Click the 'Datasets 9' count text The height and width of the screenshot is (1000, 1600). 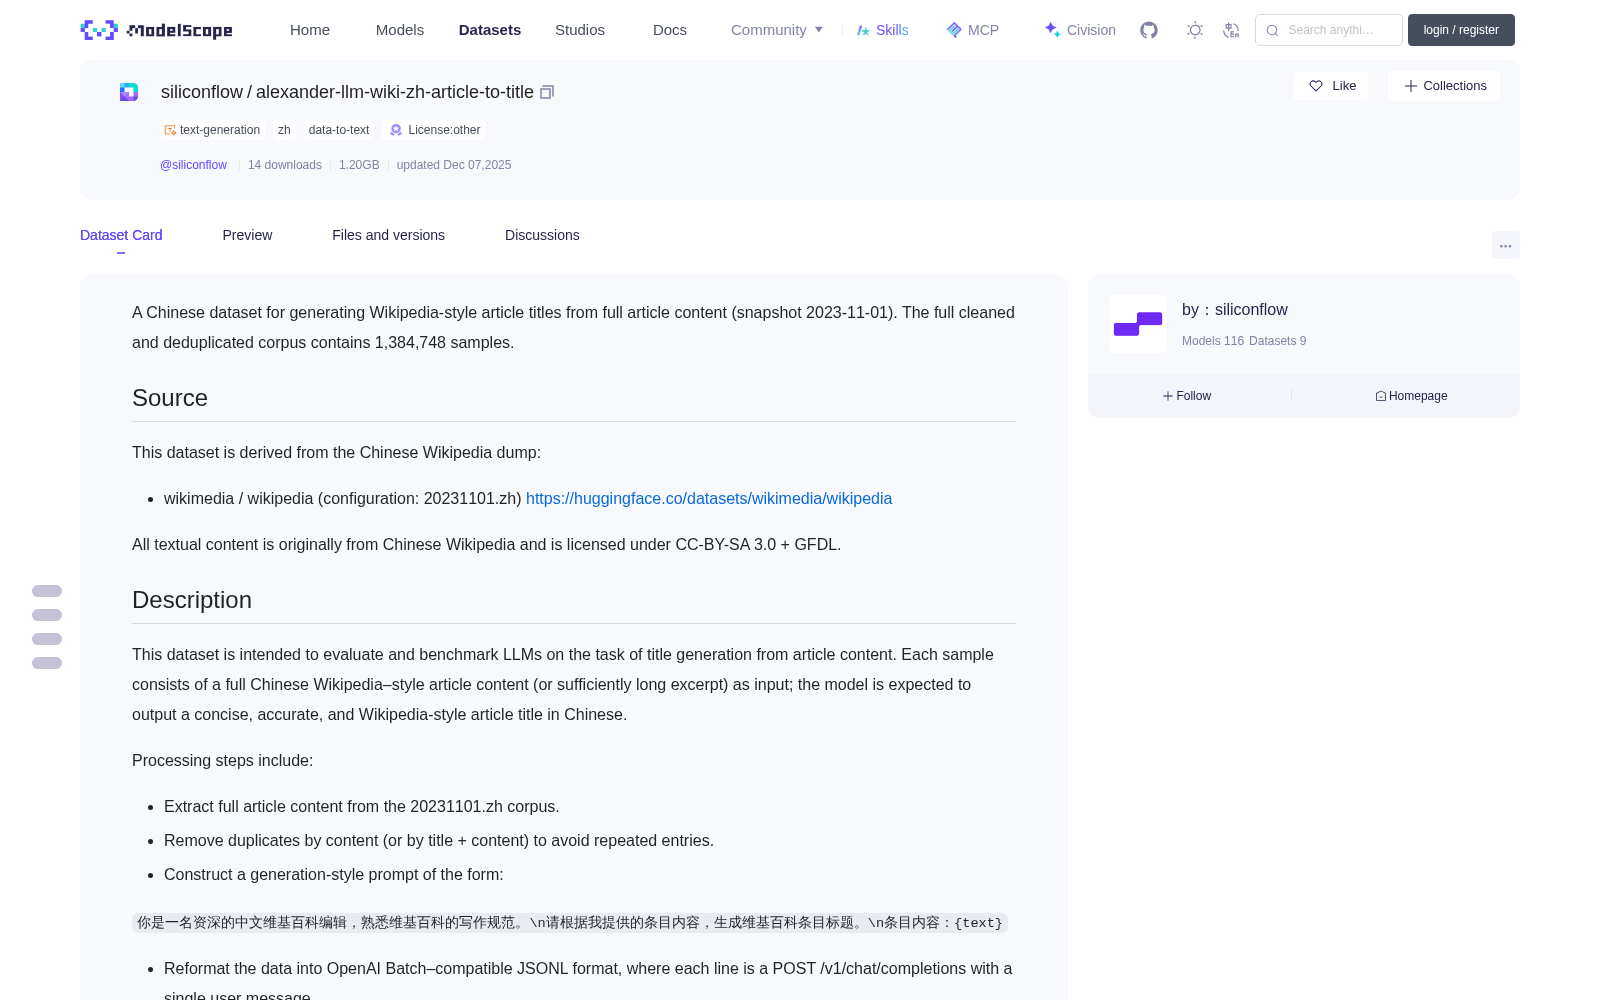coord(1278,341)
